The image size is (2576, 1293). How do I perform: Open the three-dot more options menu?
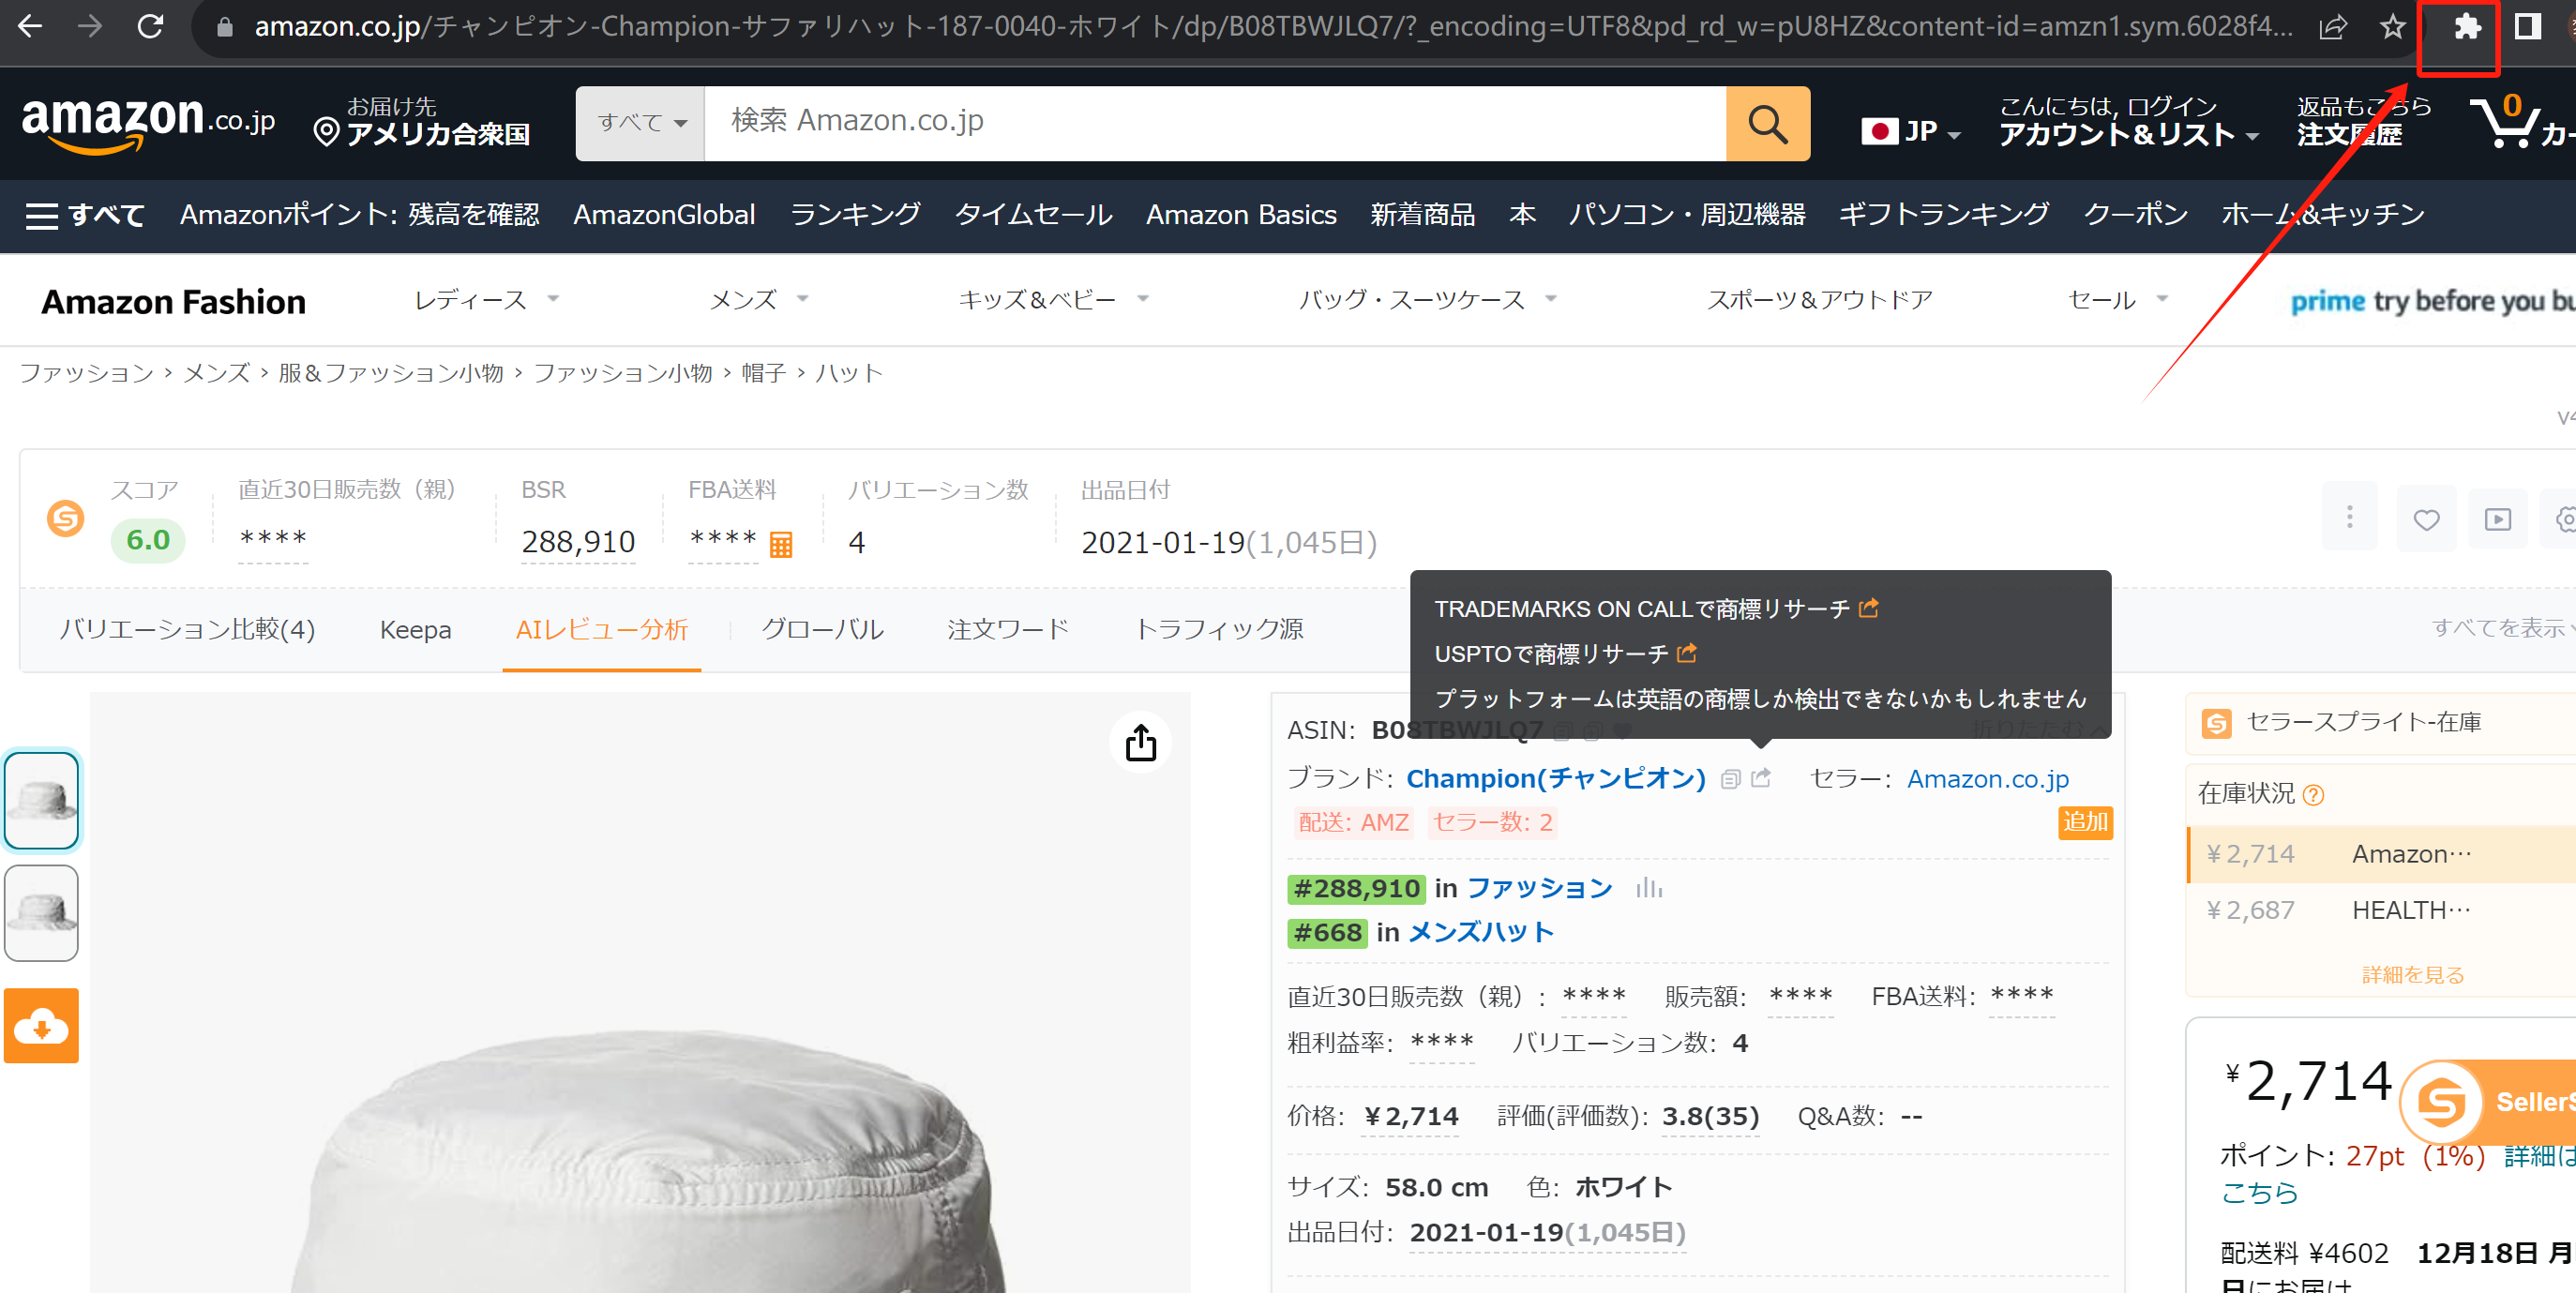2350,518
